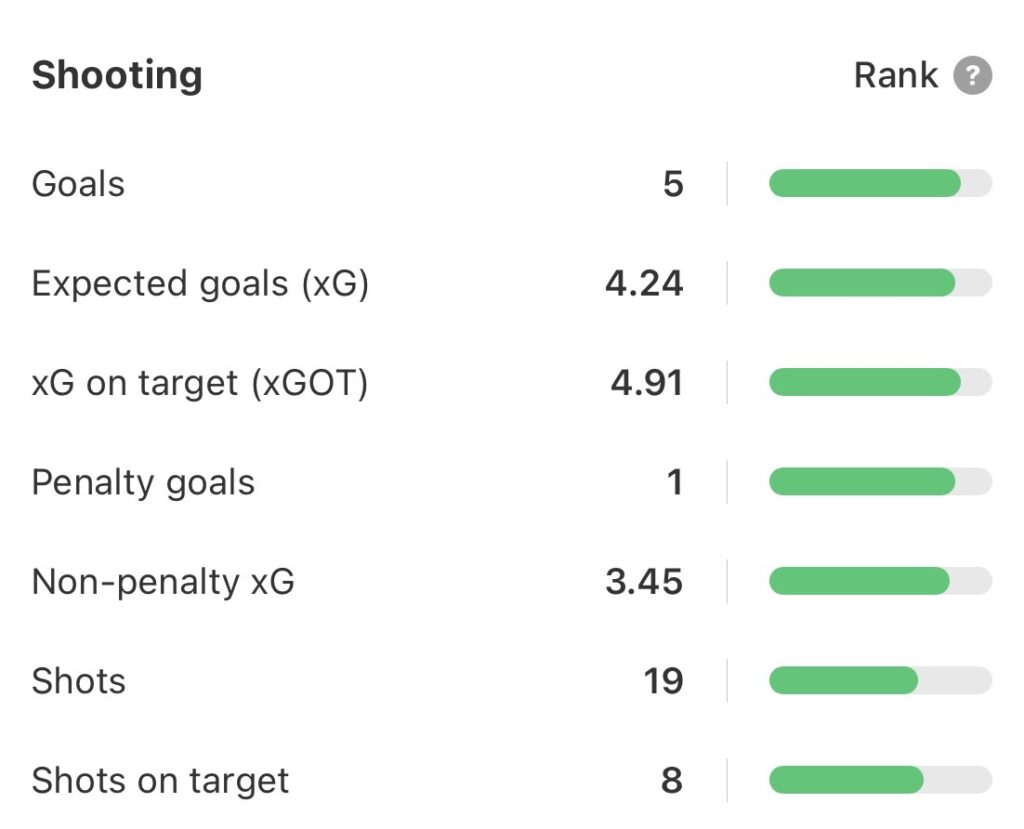Click the Expected goals rank bar
Image resolution: width=1024 pixels, height=829 pixels.
tap(880, 284)
